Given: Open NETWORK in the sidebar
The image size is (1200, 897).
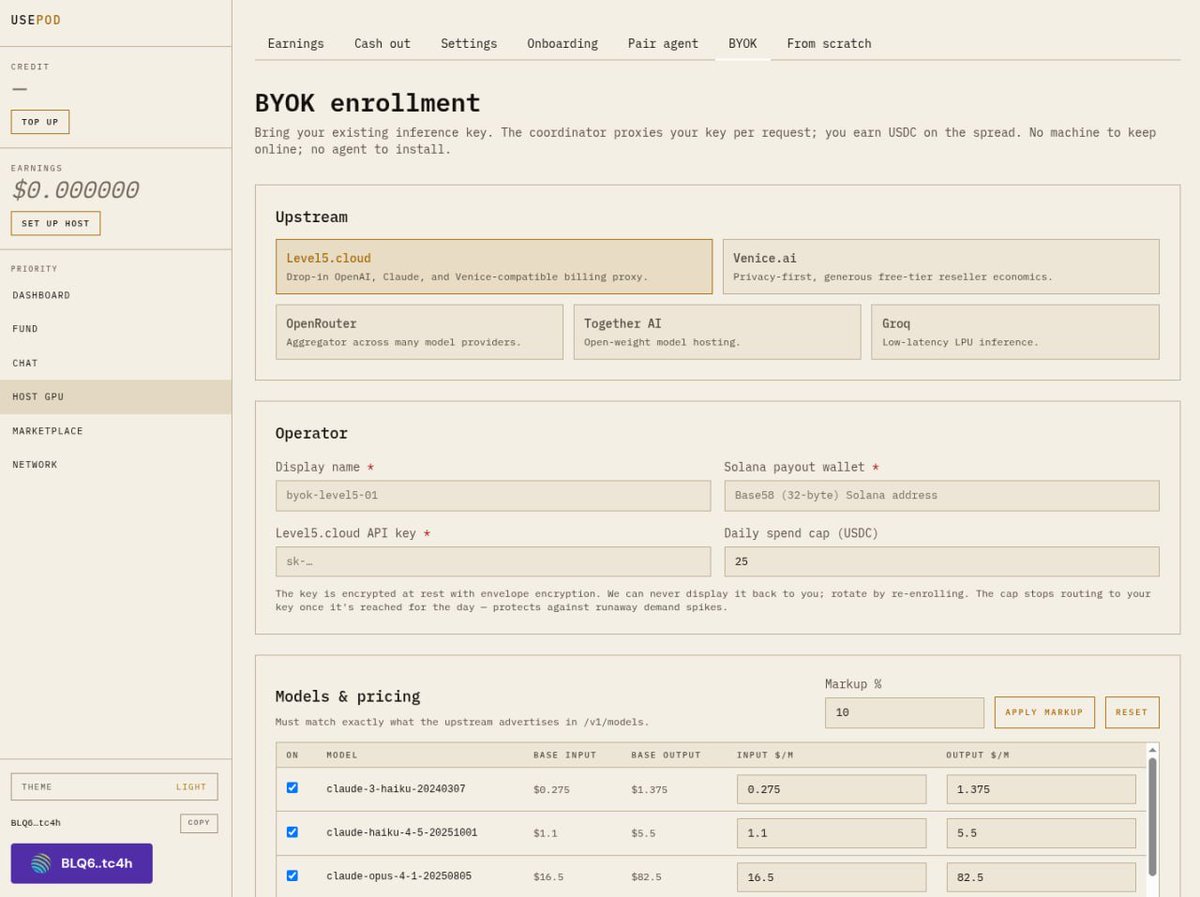Looking at the screenshot, I should pos(116,465).
